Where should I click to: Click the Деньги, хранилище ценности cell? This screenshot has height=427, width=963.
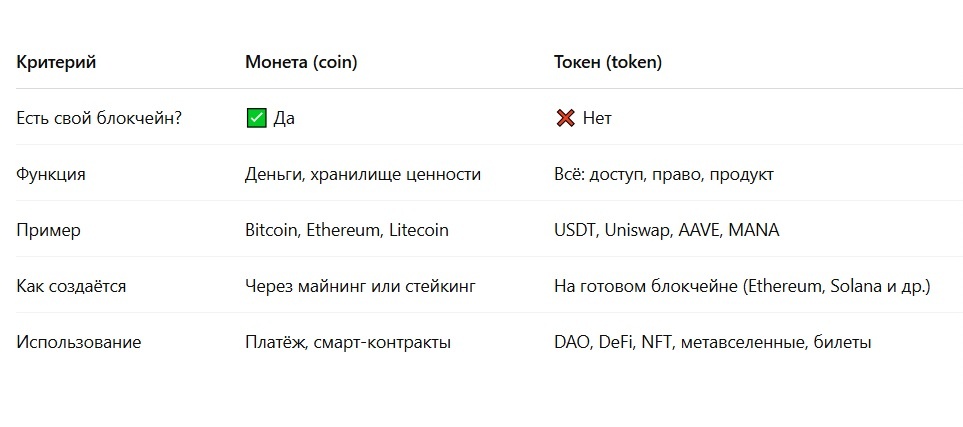click(x=363, y=174)
